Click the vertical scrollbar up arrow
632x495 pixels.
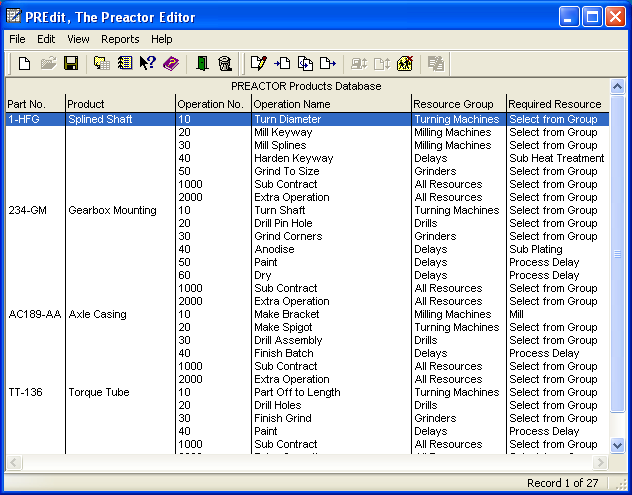(x=617, y=86)
